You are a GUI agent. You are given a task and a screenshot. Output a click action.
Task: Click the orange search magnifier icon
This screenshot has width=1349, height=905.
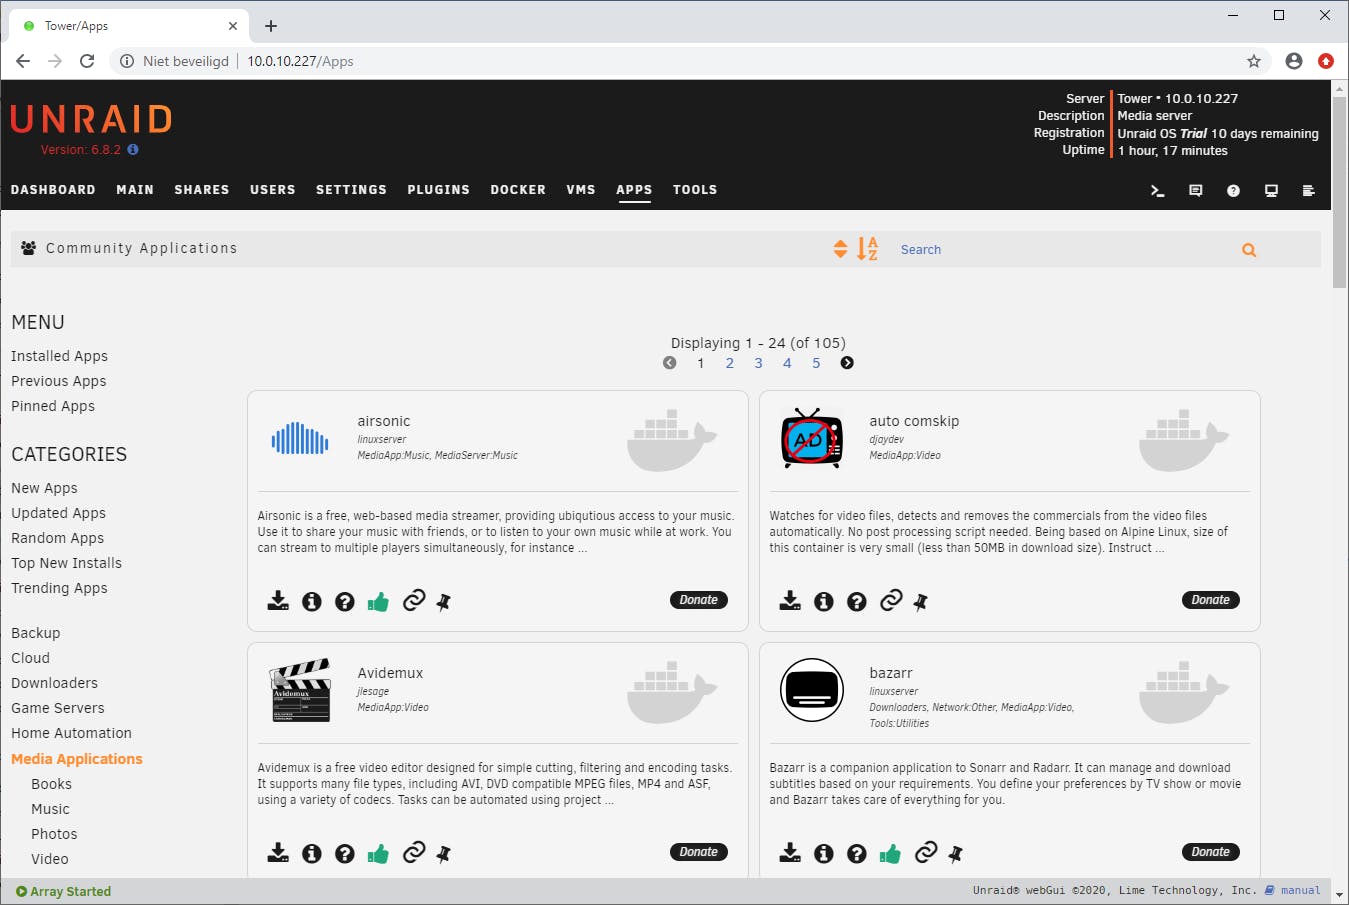pos(1249,250)
